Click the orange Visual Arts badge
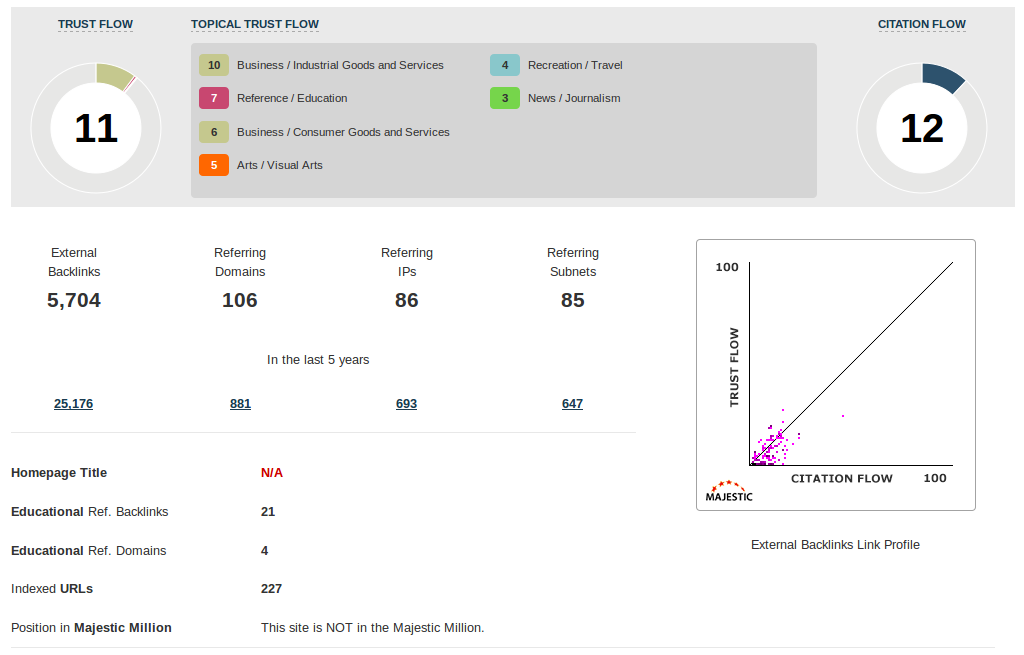1024x655 pixels. 214,165
